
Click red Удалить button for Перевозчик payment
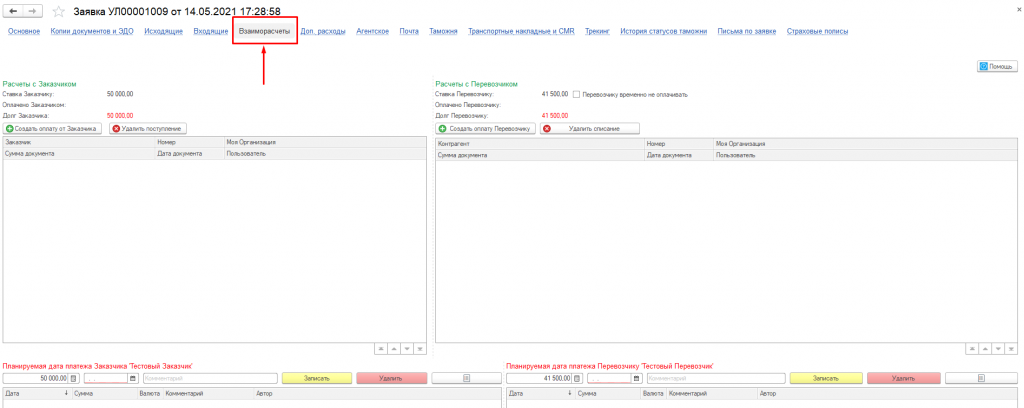(904, 378)
